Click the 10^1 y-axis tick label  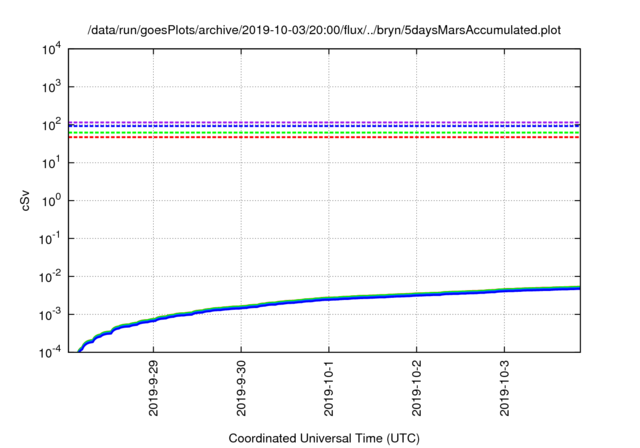pos(52,162)
